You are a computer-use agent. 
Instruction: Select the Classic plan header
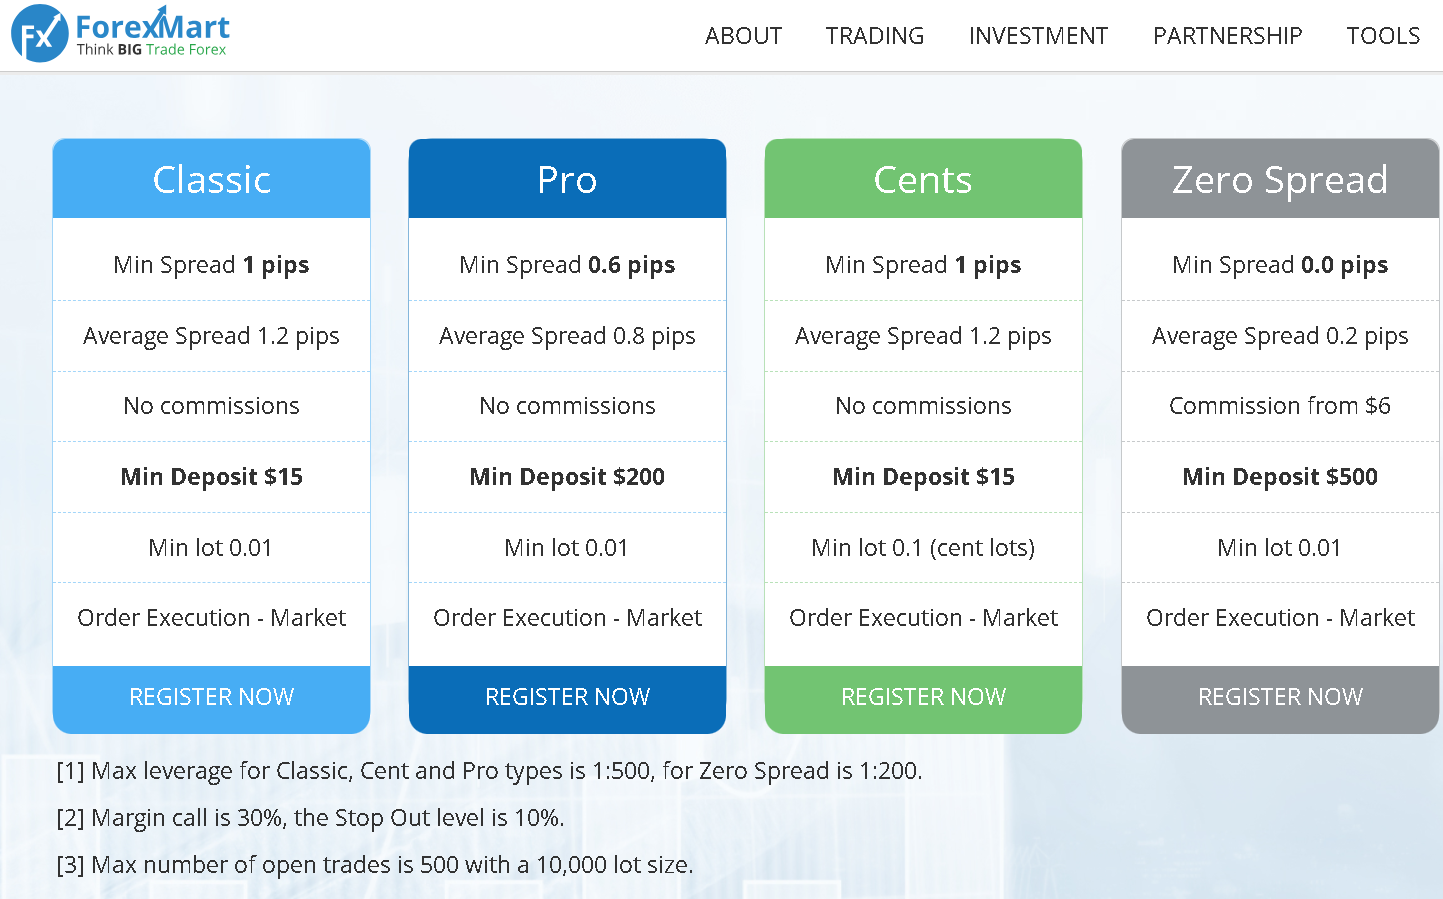coord(211,180)
